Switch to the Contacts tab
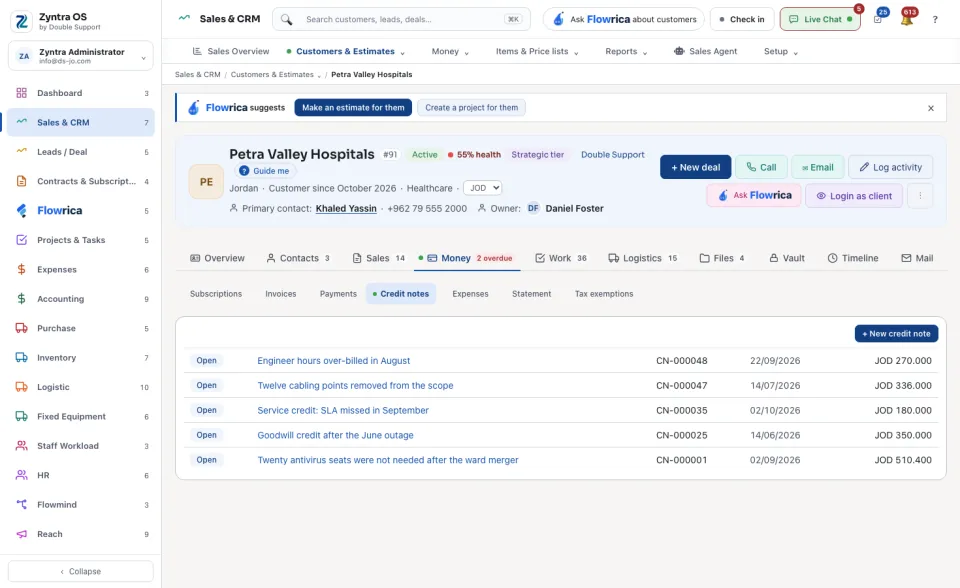 click(x=298, y=258)
